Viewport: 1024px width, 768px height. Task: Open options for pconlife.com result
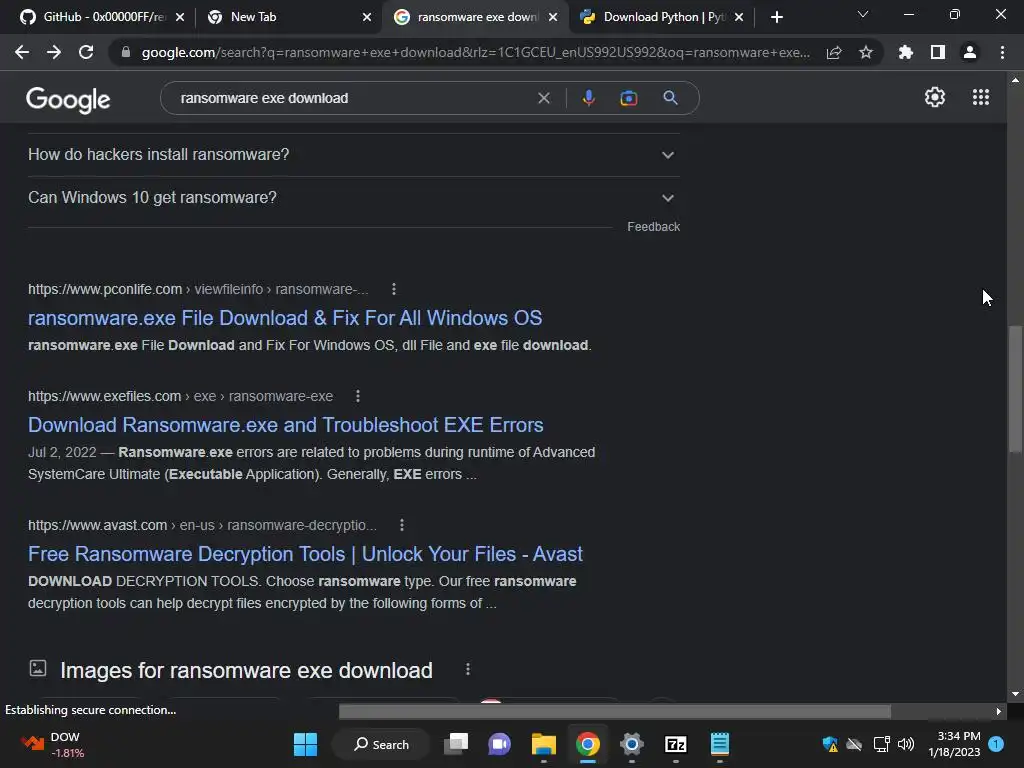pyautogui.click(x=394, y=289)
